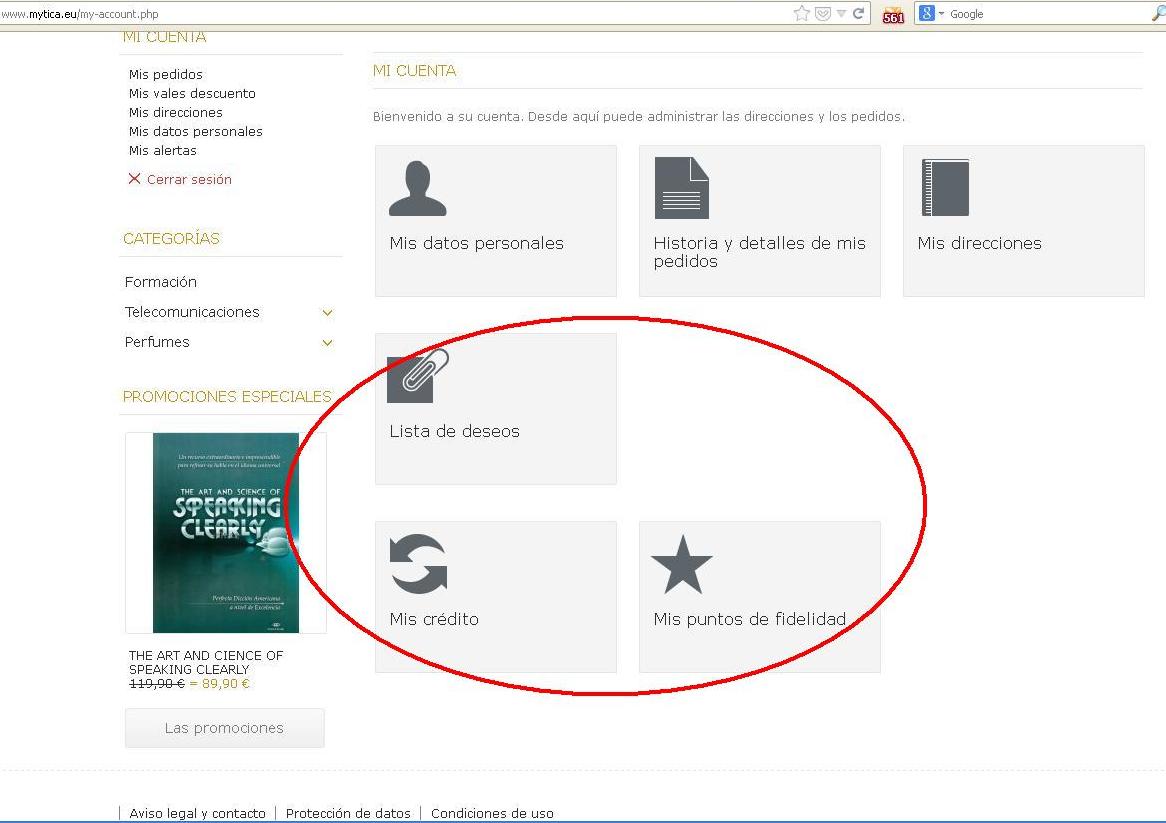Click the red X logout icon
Image resolution: width=1166 pixels, height=823 pixels.
pyautogui.click(x=134, y=178)
